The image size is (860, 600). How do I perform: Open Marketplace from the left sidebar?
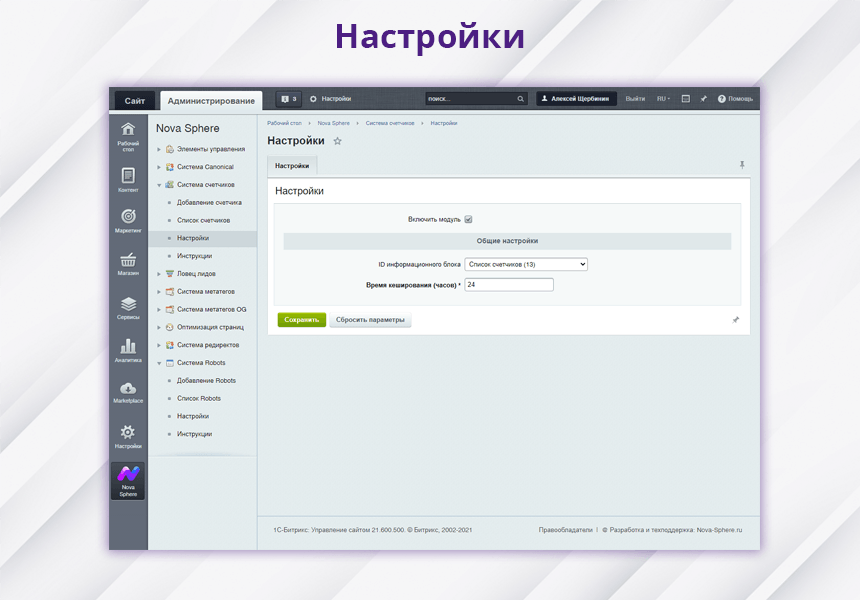point(127,390)
